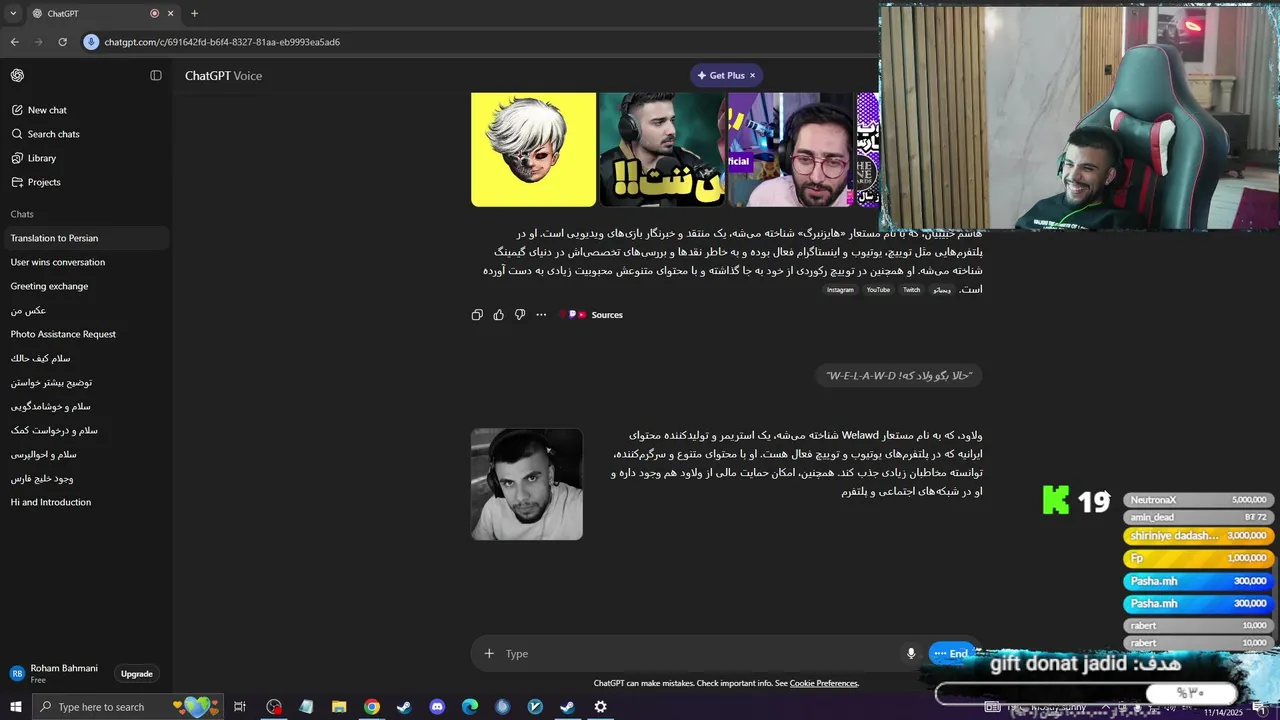This screenshot has height=720, width=1280.
Task: Open Discord from the taskbar
Action: click(437, 707)
